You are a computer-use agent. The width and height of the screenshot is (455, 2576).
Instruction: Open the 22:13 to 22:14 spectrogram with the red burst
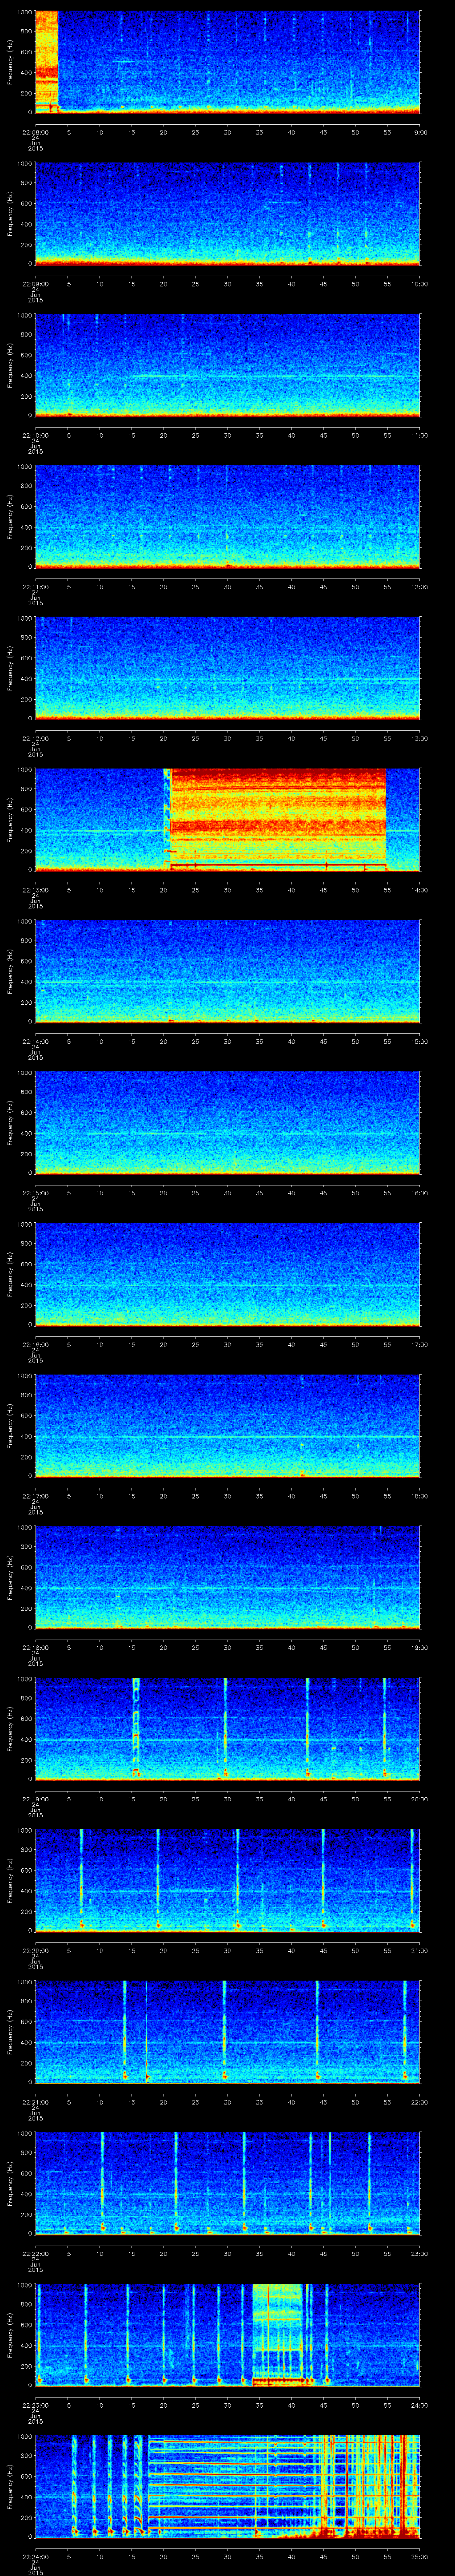pos(227,820)
